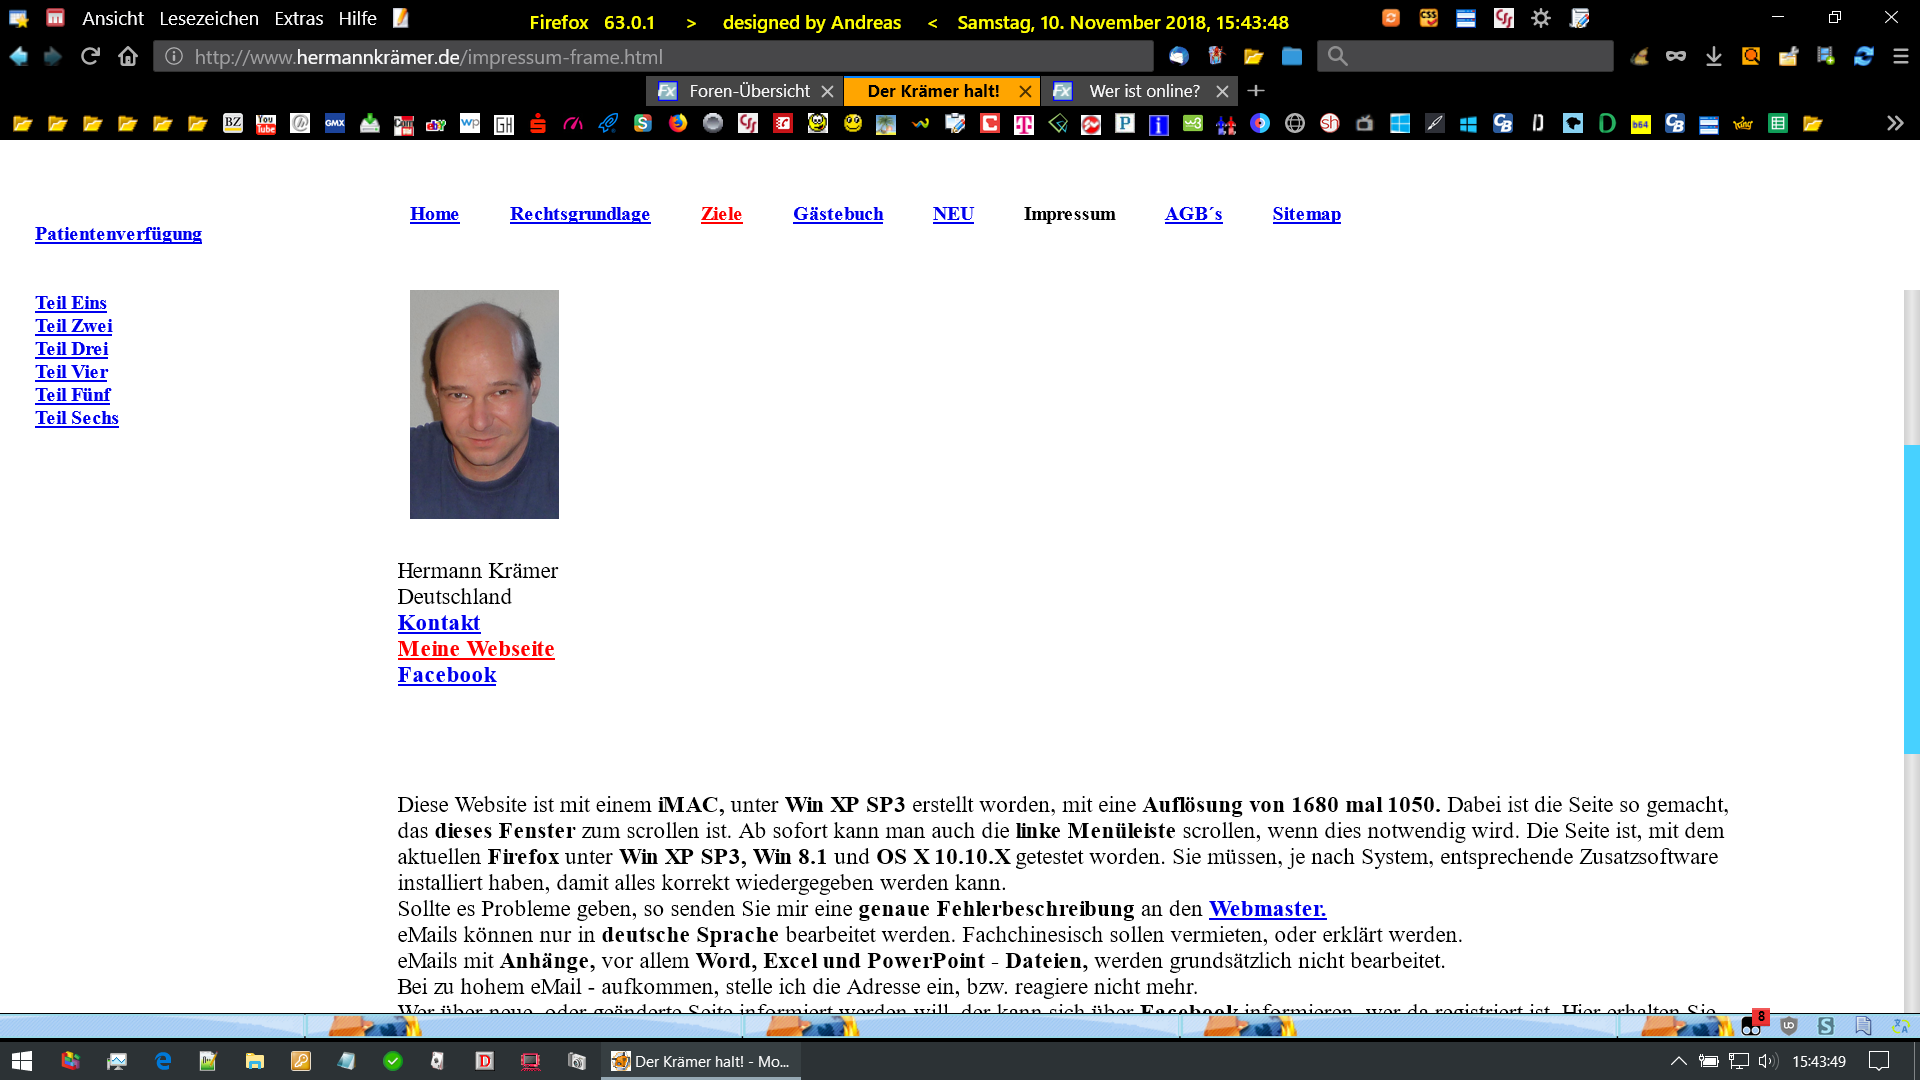Viewport: 1920px width, 1080px height.
Task: Close the Wer ist online? tab
Action: coord(1222,91)
